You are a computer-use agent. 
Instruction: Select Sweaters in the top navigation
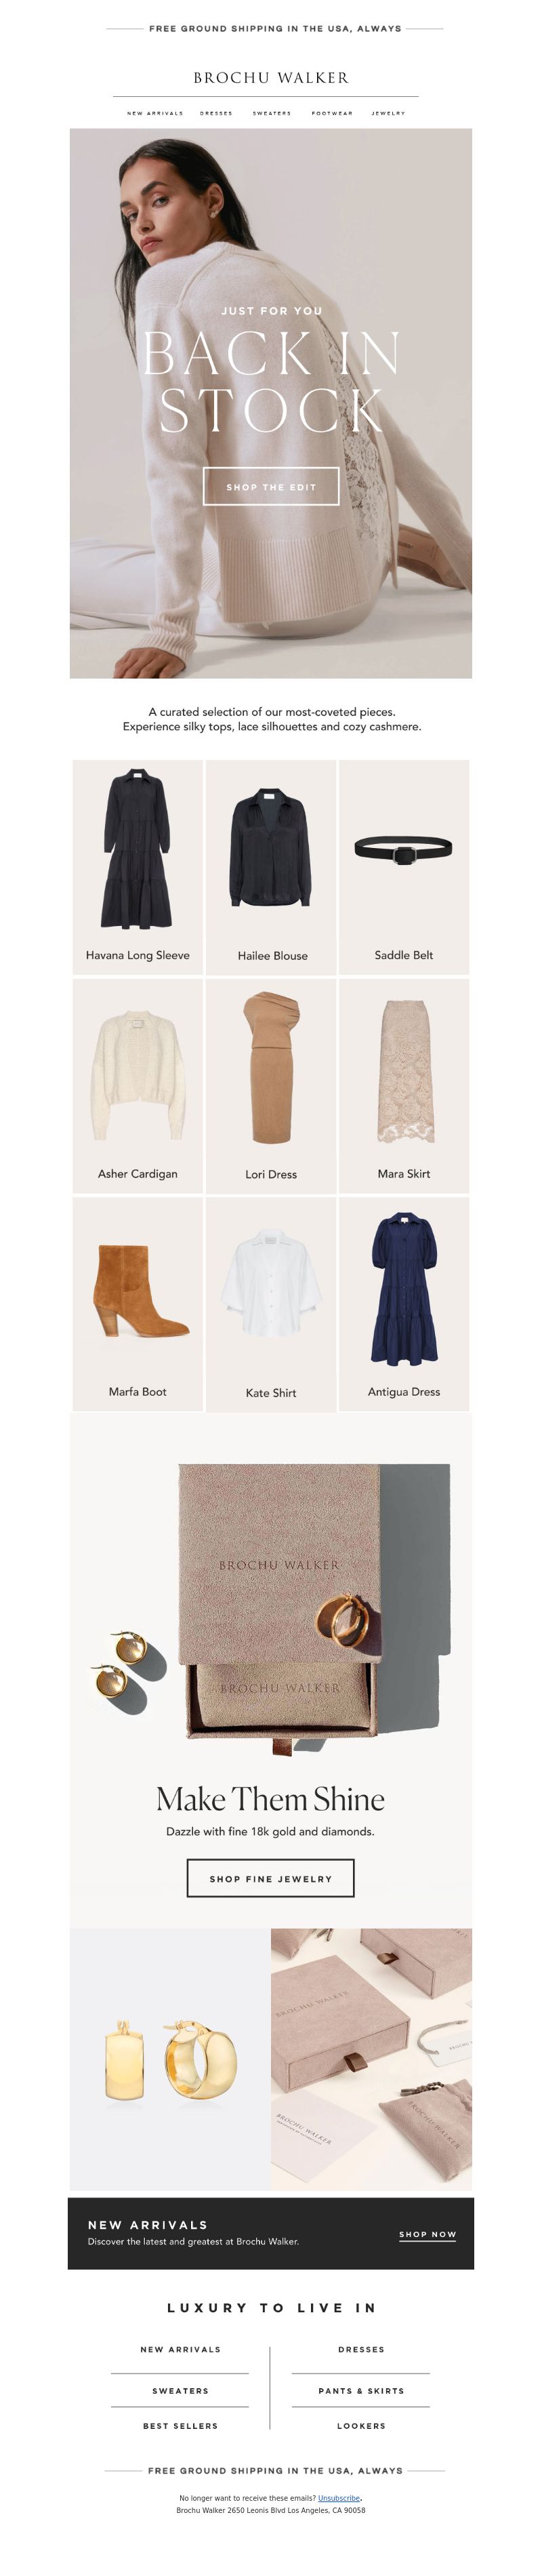[x=272, y=114]
